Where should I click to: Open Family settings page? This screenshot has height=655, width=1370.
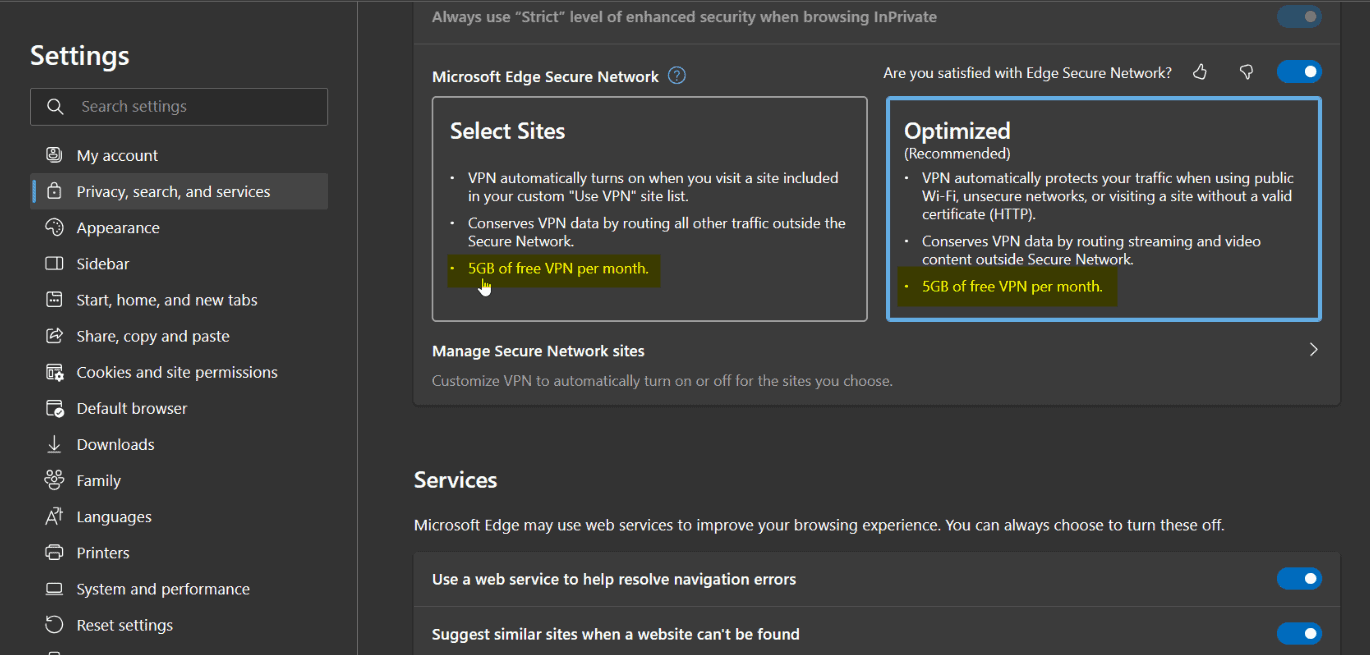click(x=179, y=480)
